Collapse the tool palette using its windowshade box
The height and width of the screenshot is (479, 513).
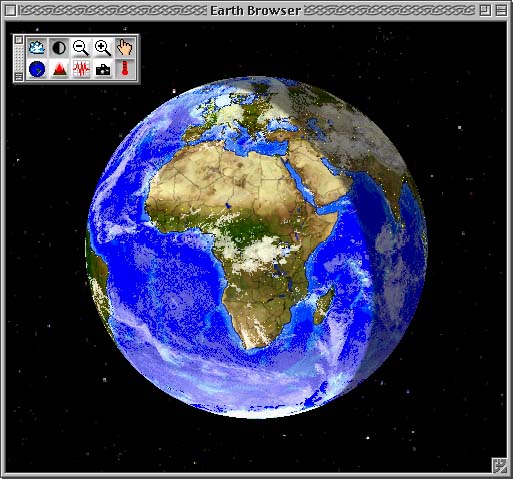(19, 77)
